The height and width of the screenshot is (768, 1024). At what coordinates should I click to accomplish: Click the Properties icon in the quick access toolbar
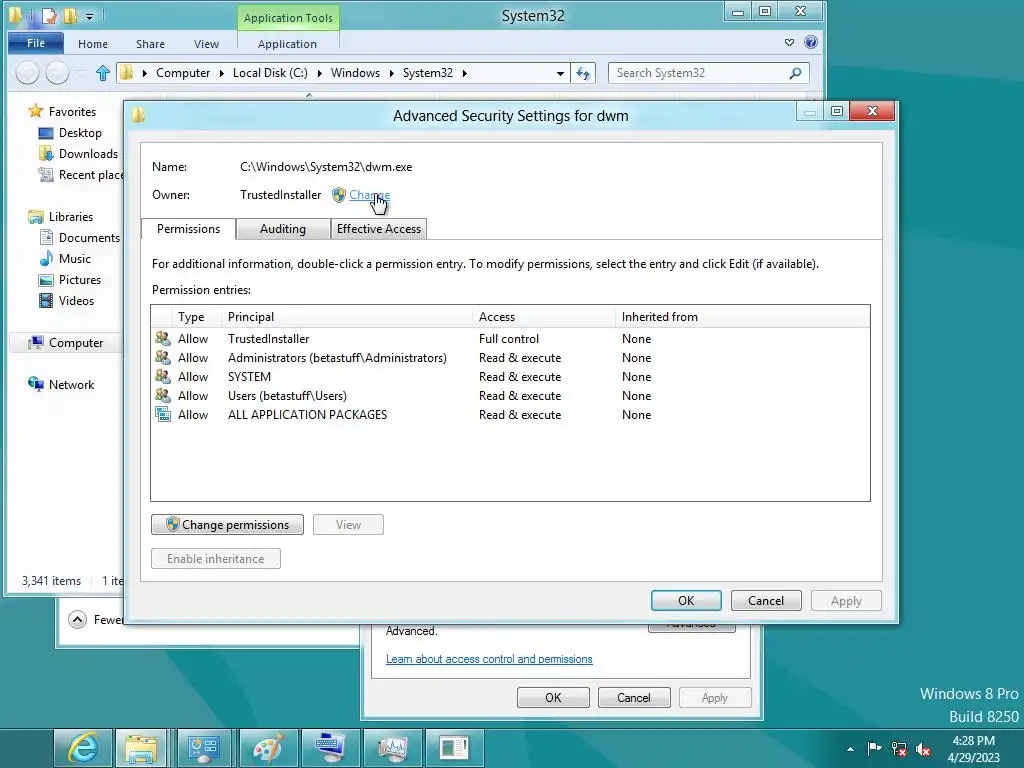pyautogui.click(x=50, y=15)
